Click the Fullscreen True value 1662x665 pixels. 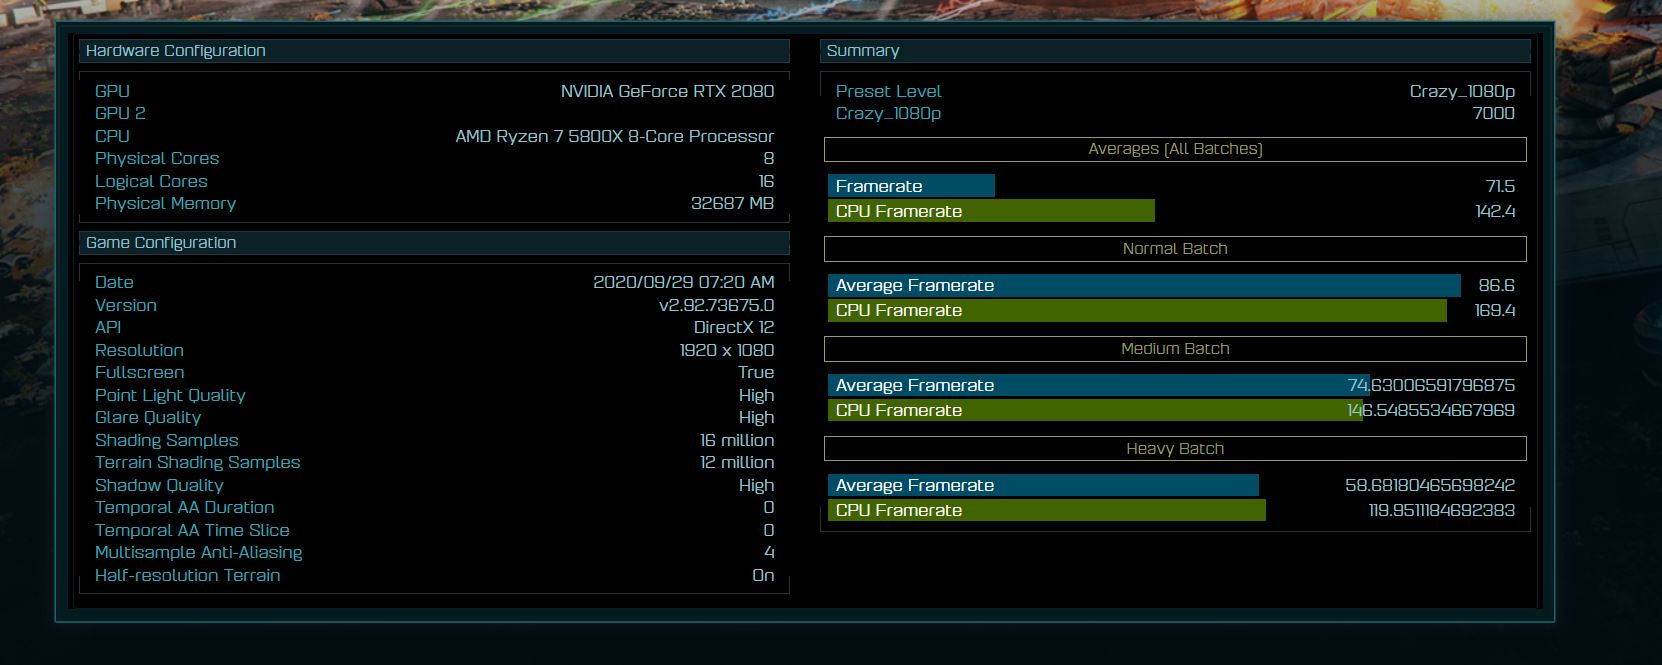pyautogui.click(x=755, y=372)
